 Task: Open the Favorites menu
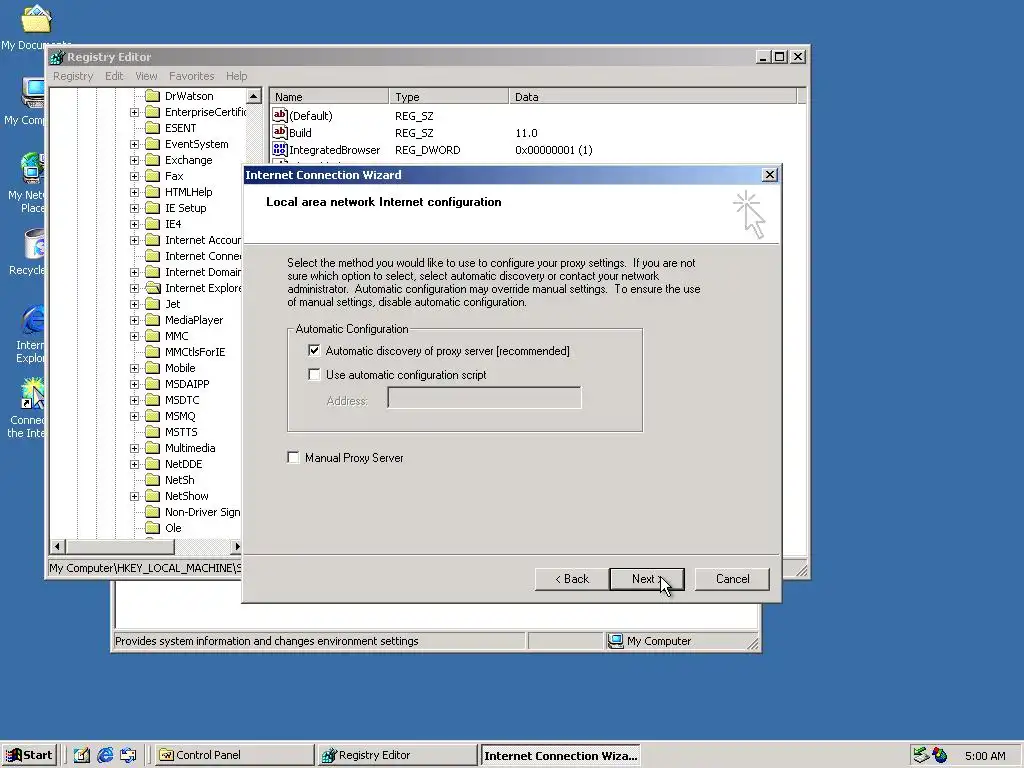tap(191, 76)
